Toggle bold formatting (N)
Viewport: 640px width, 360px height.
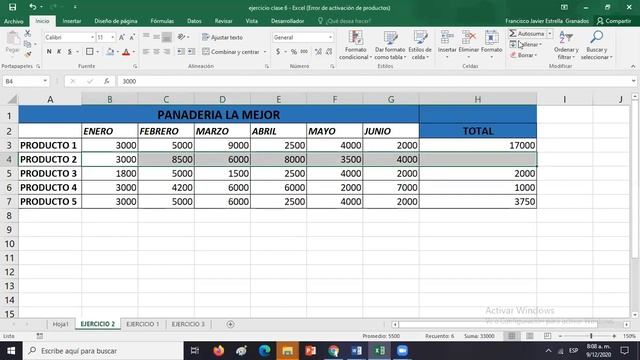click(49, 52)
